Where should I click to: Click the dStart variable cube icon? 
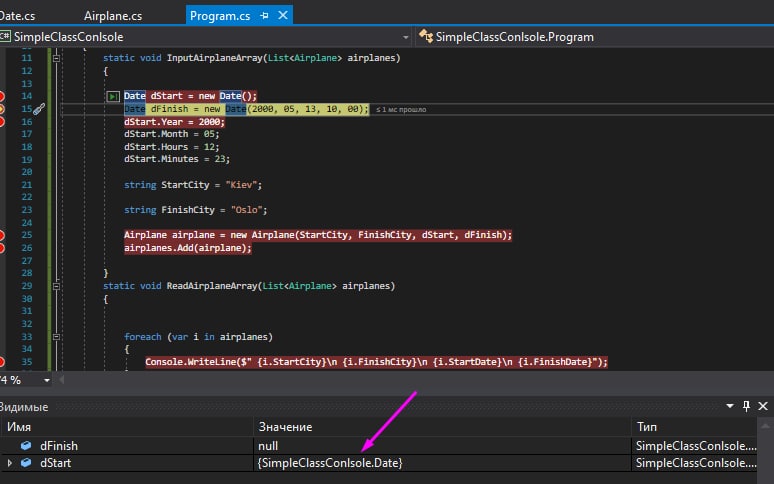click(x=26, y=463)
